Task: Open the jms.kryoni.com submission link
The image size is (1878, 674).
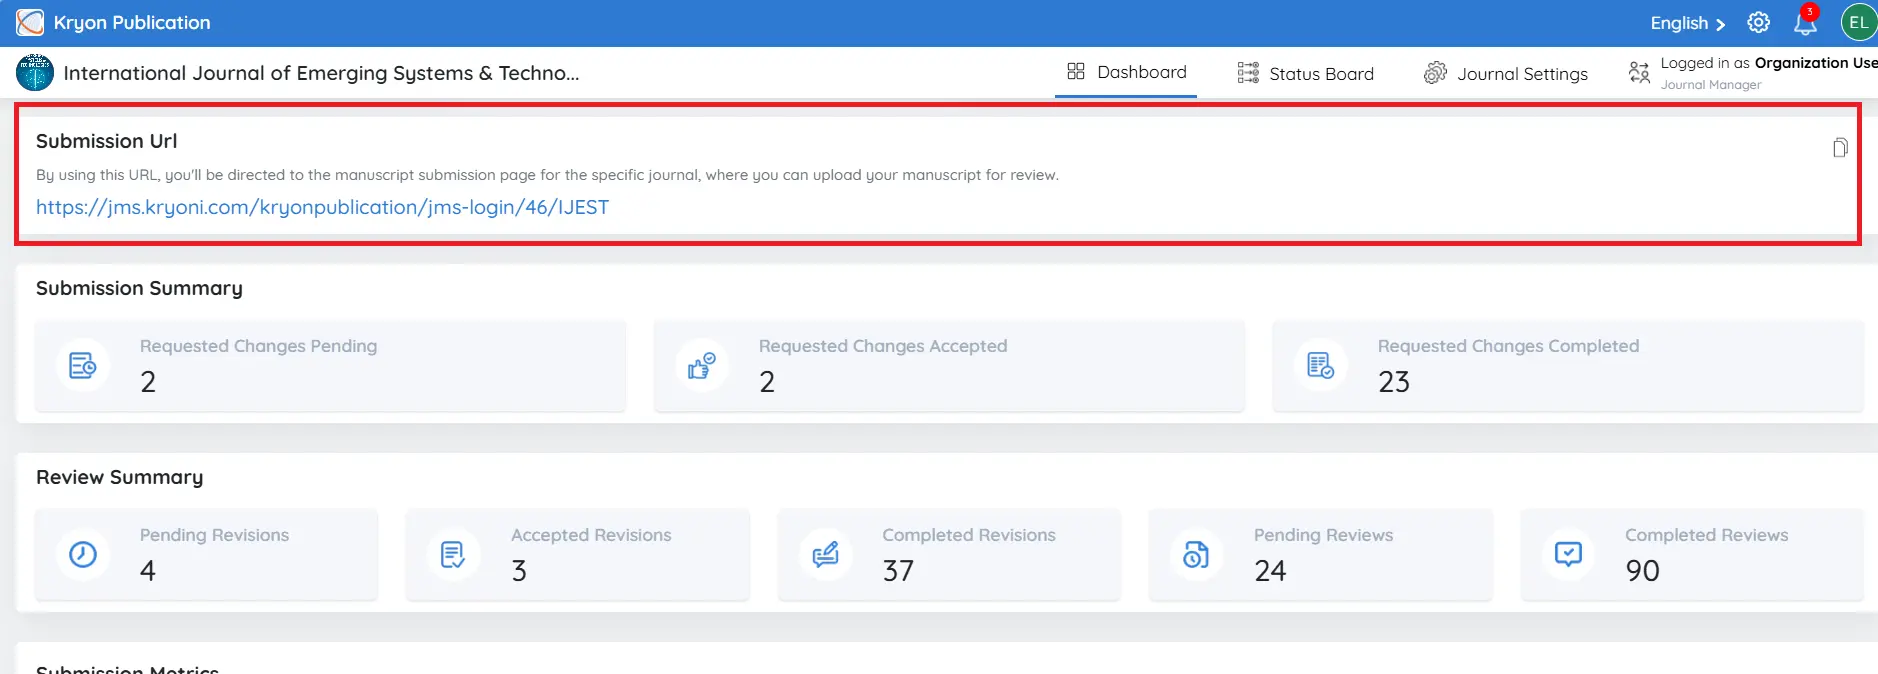Action: click(x=322, y=207)
